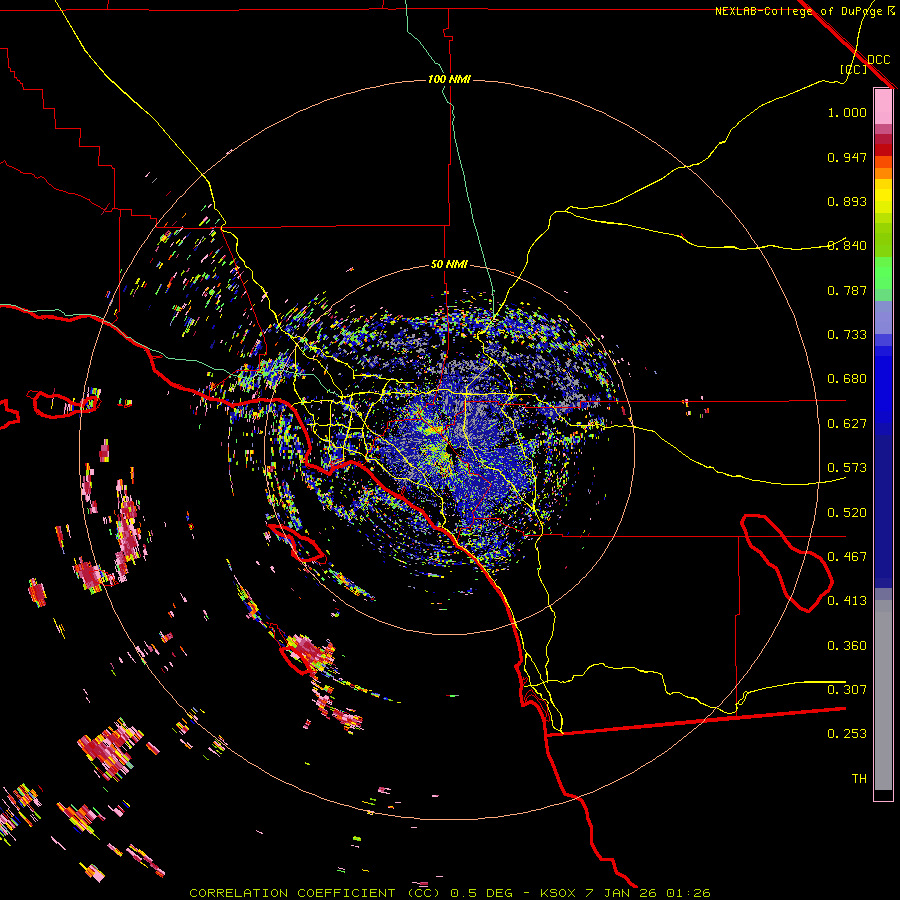The image size is (900, 900).
Task: Click the TH threshold legend label
Action: point(859,779)
